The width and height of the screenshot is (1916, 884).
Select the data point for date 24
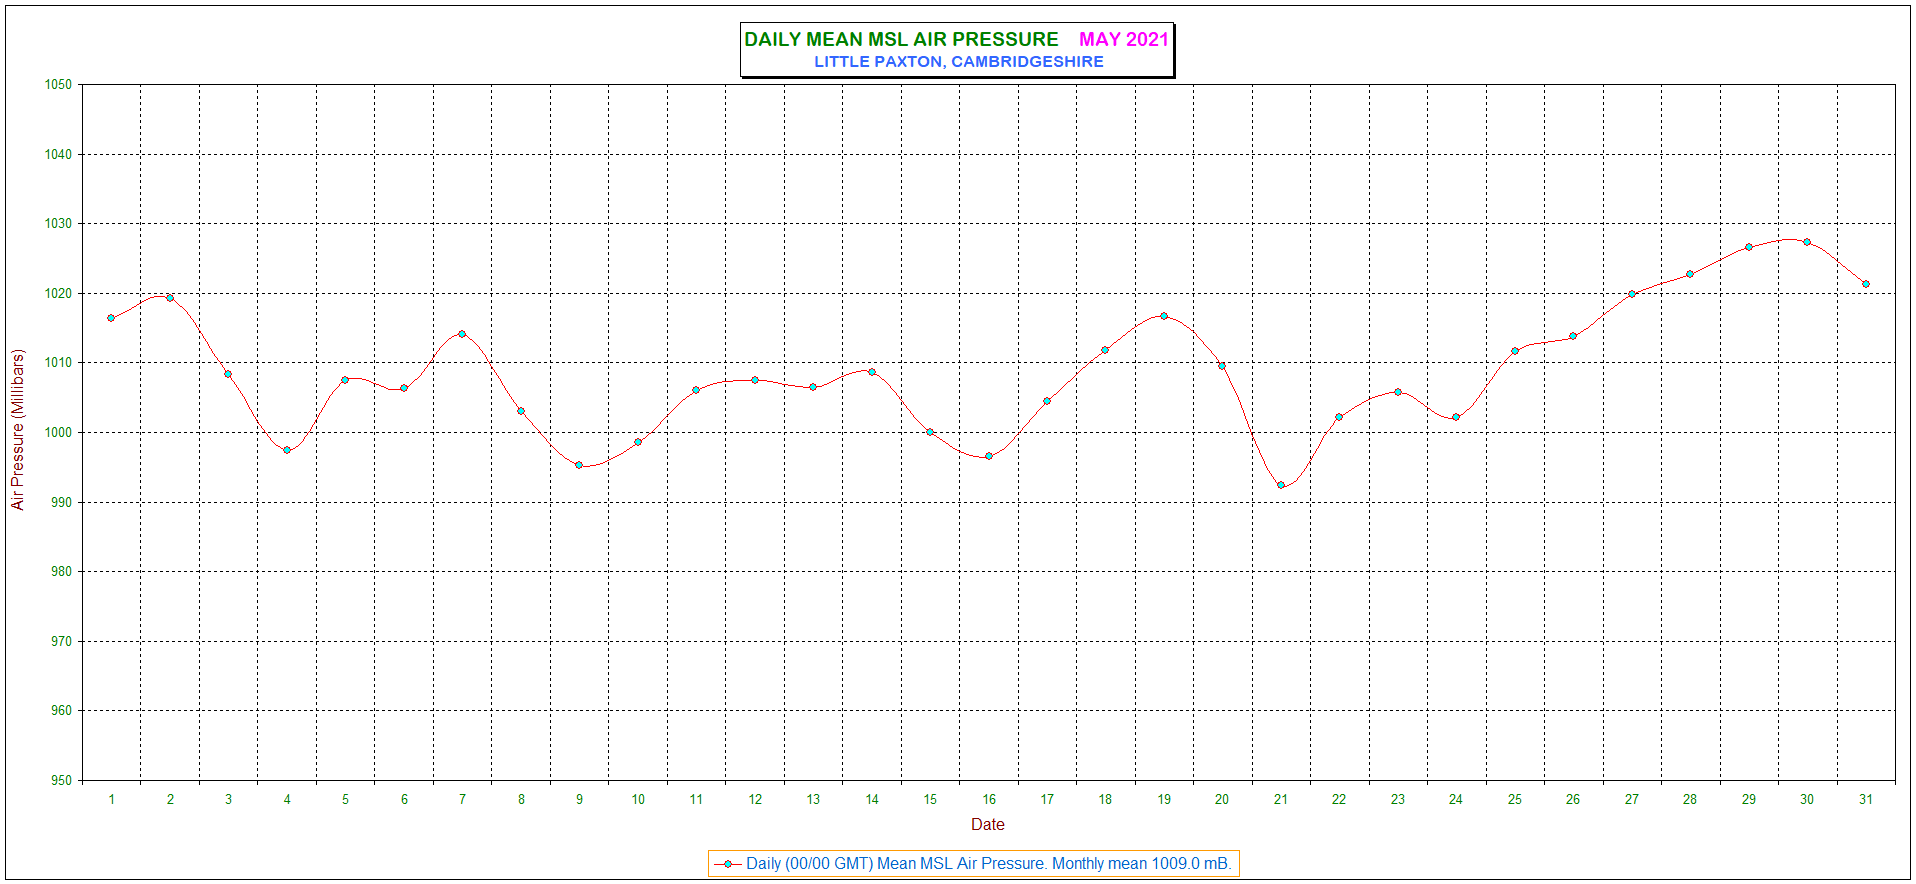pos(1456,417)
